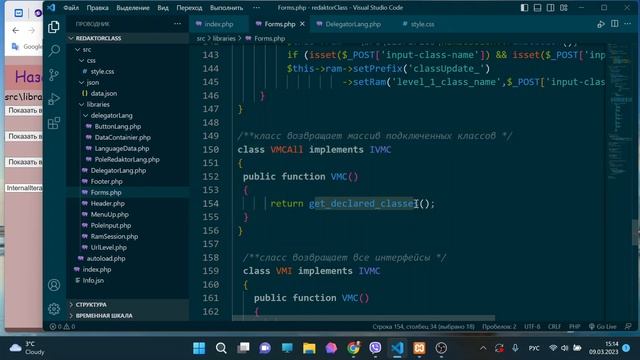Open the Search view in activity bar

(54, 51)
